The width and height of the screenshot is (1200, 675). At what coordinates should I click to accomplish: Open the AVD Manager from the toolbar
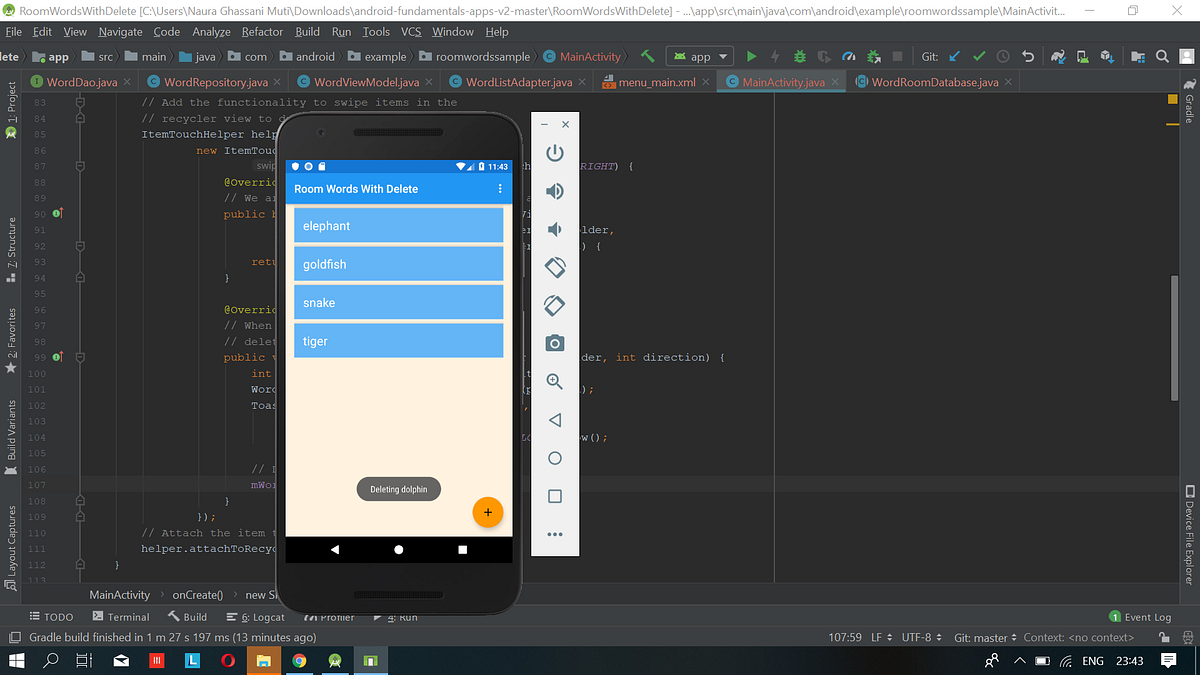click(x=1081, y=56)
